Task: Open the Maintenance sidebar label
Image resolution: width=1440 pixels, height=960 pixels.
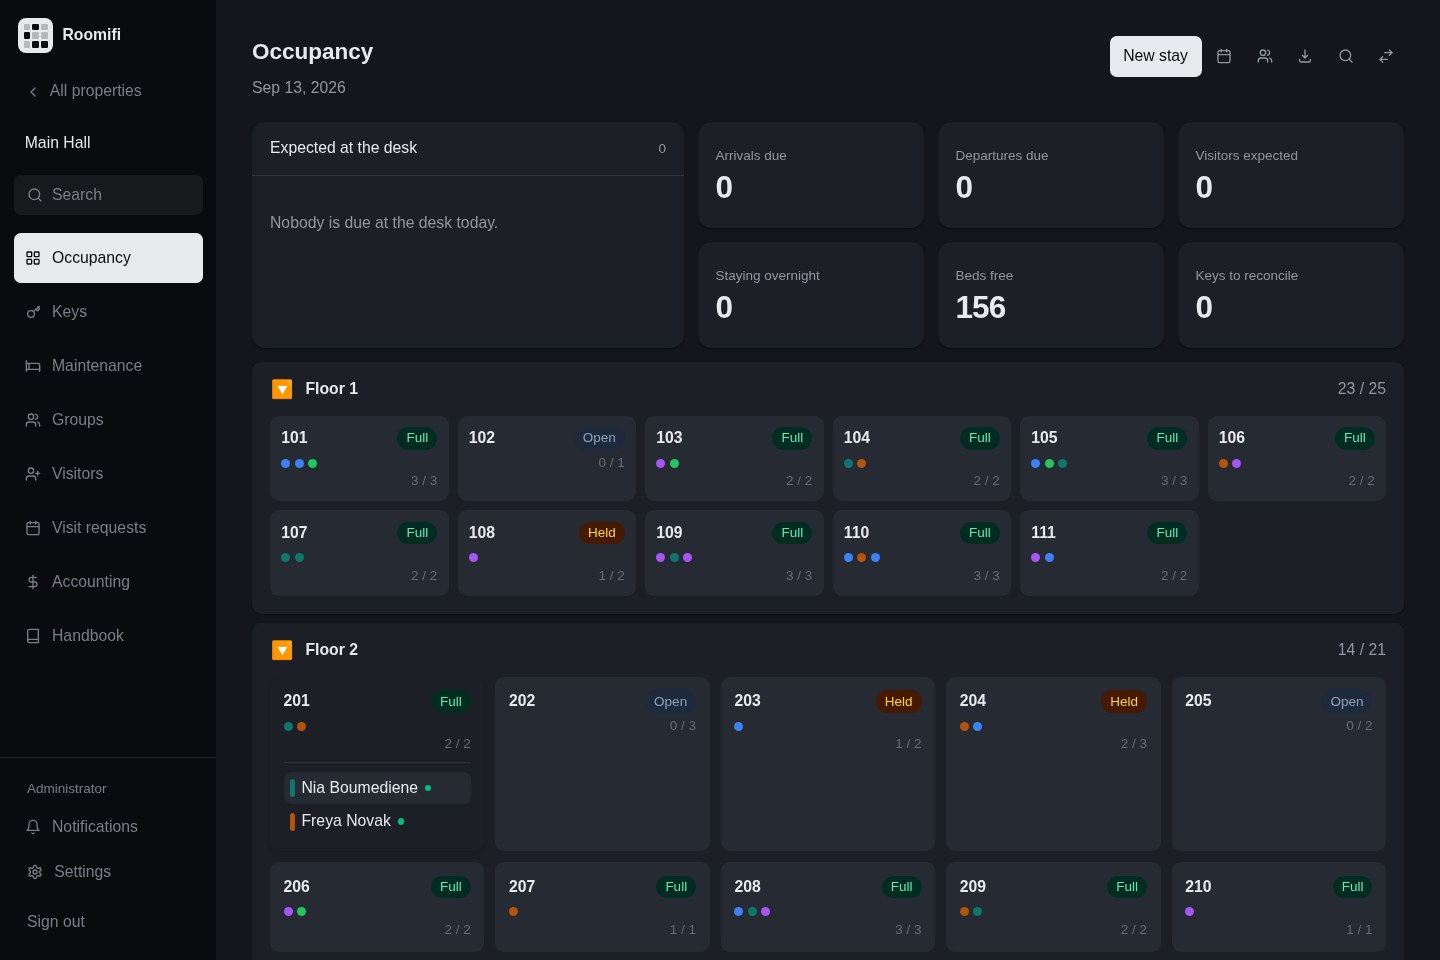Action: coord(97,366)
